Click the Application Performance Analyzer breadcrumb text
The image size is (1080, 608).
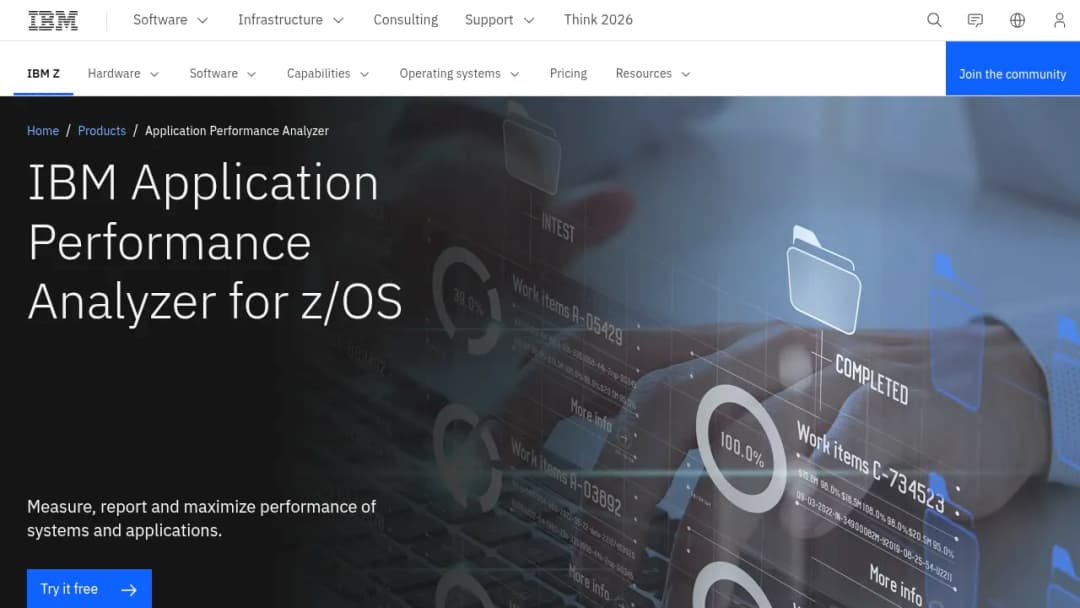[x=237, y=131]
